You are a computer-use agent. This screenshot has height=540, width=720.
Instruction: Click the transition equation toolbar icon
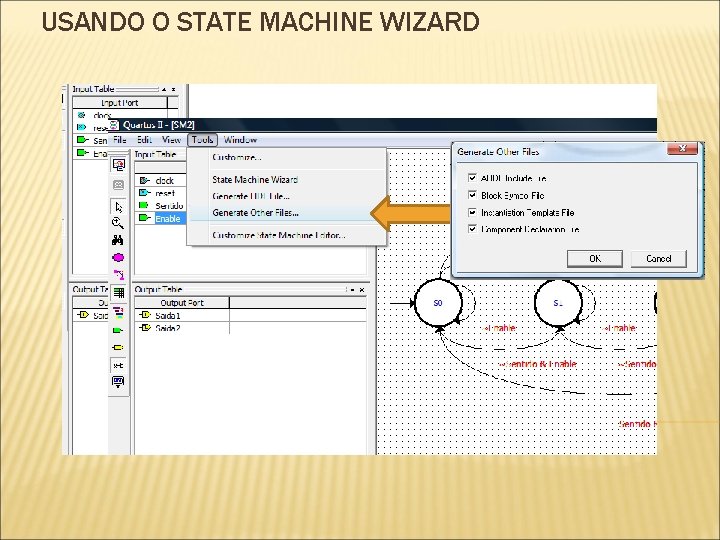(x=118, y=365)
